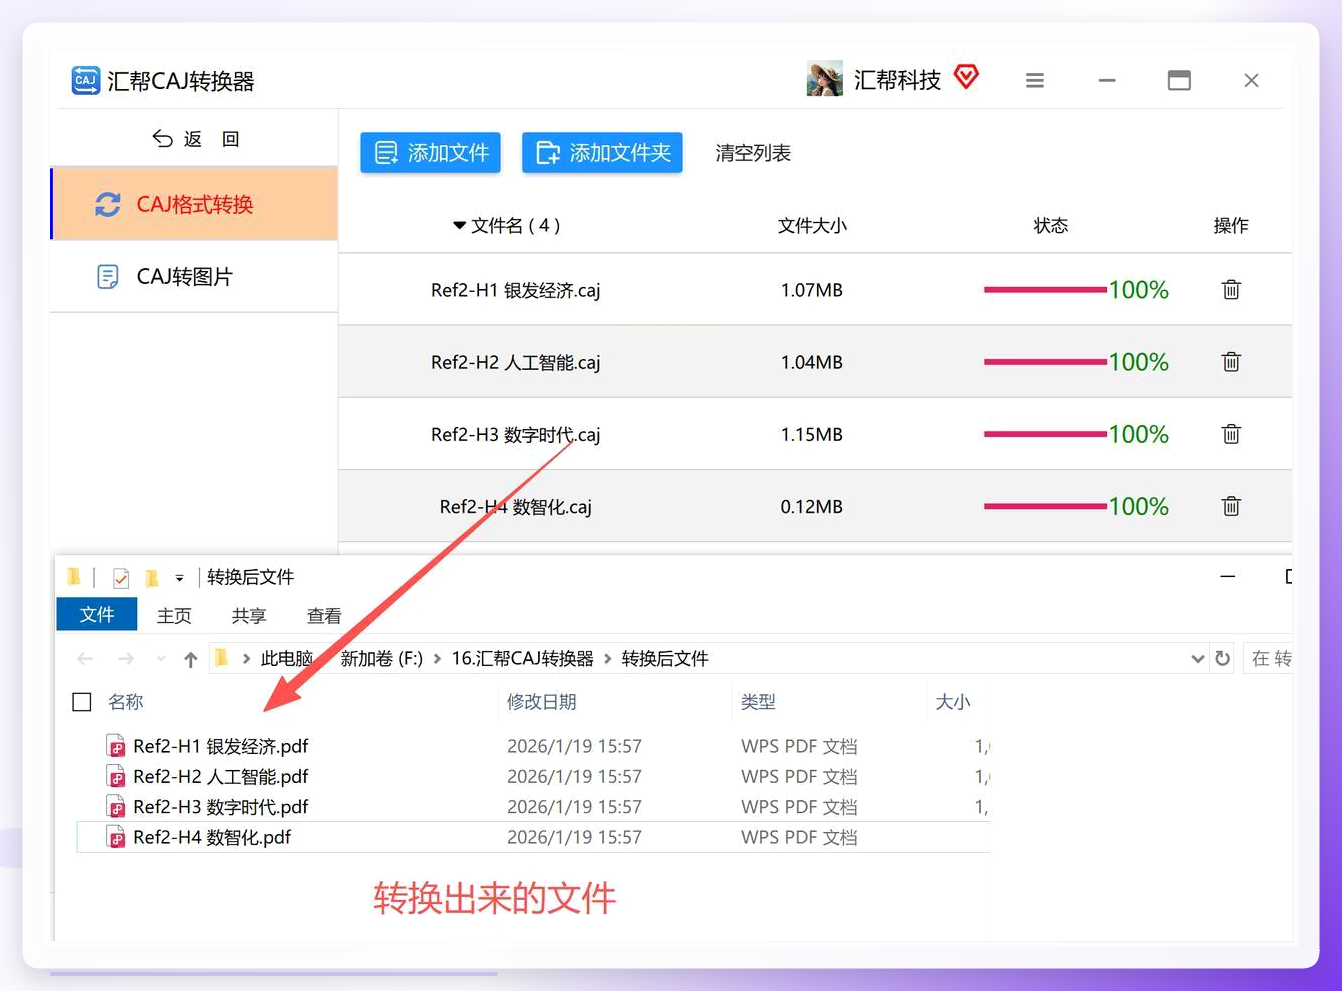Click the 1.04MB file size cell
The height and width of the screenshot is (991, 1342).
click(811, 362)
